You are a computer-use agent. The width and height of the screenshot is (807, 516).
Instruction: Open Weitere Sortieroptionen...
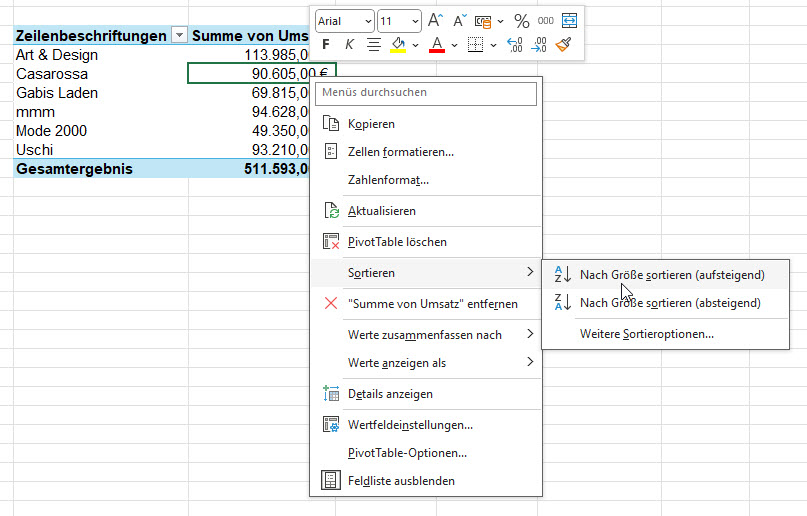click(646, 334)
